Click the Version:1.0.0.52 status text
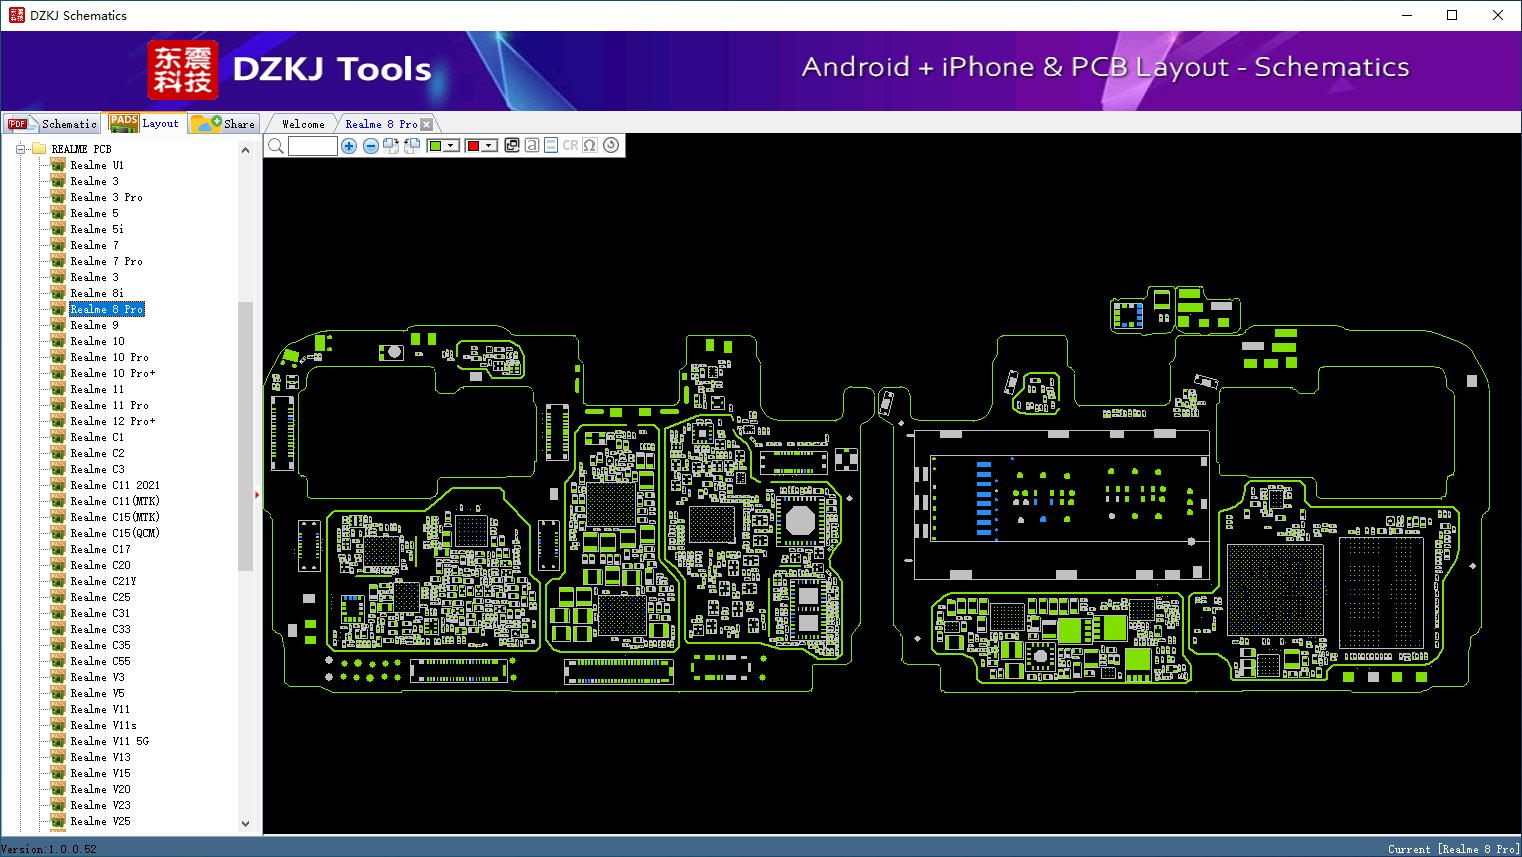 [50, 849]
